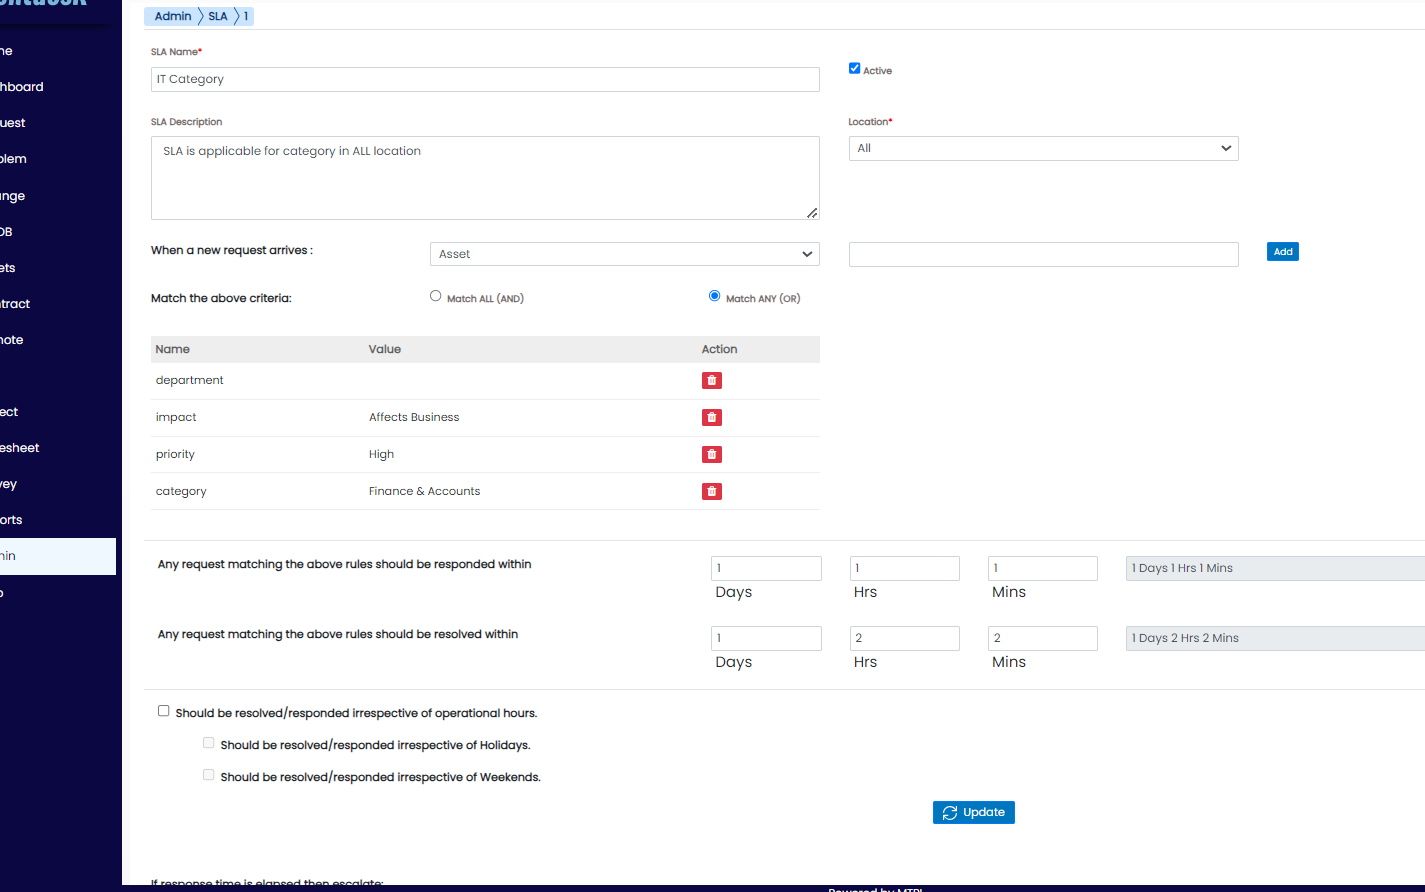The width and height of the screenshot is (1425, 892).
Task: Click the 'priority' name cell
Action: coord(175,454)
